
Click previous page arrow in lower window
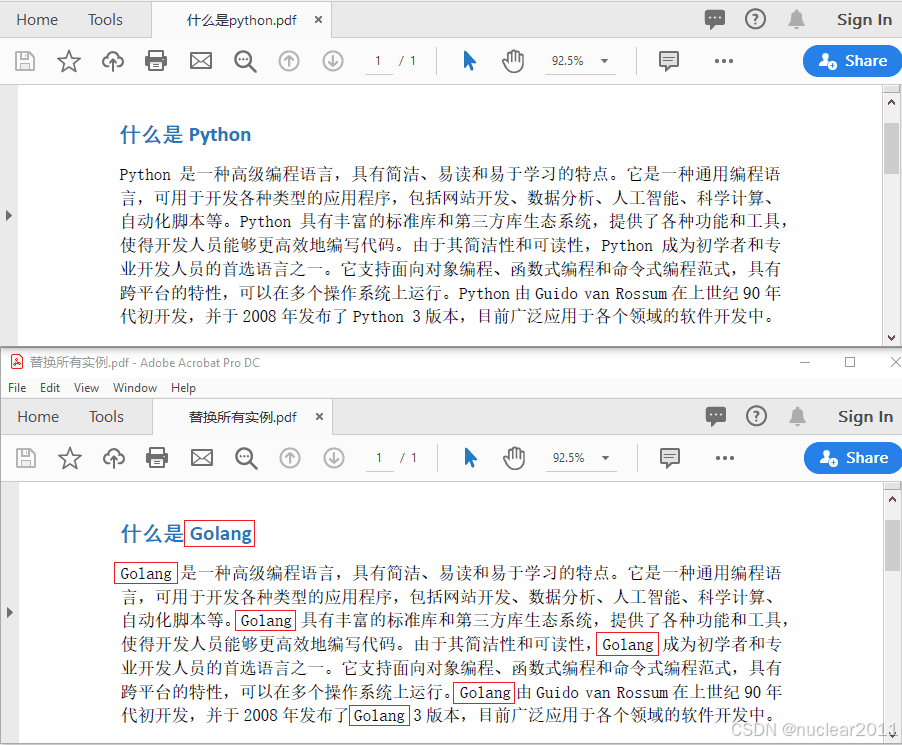pos(290,458)
